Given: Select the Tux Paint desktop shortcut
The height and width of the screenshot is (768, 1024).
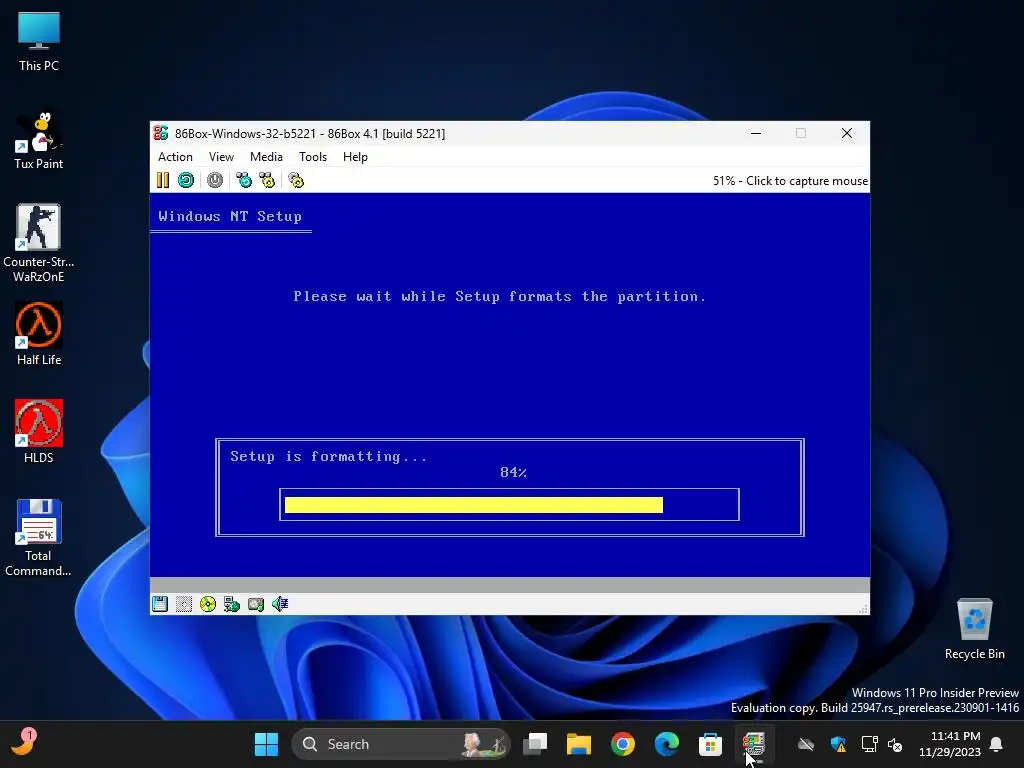Looking at the screenshot, I should [39, 140].
